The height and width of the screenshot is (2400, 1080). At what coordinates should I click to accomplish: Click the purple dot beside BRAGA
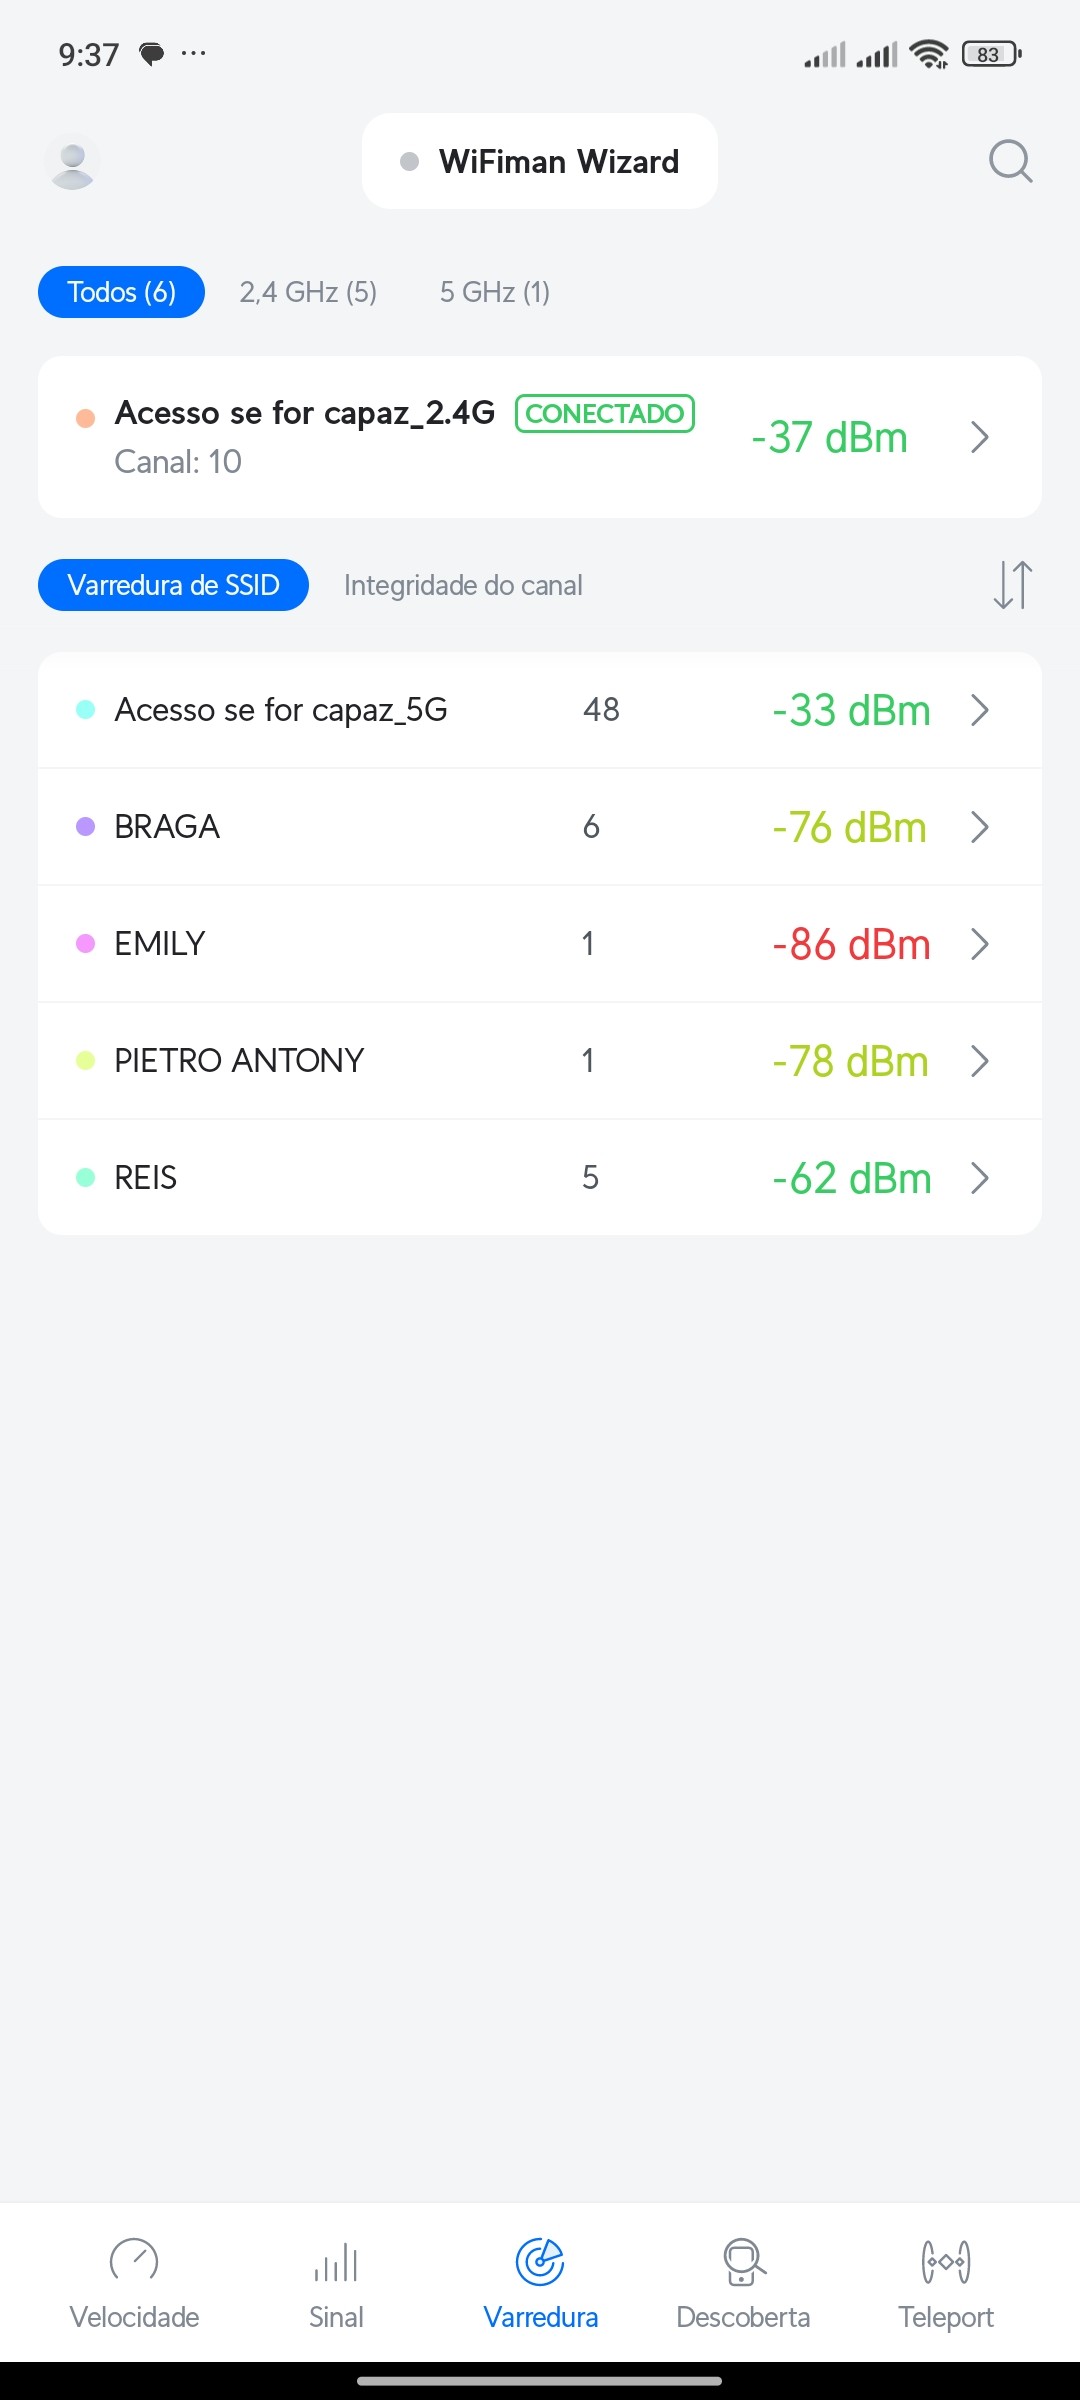[x=86, y=827]
